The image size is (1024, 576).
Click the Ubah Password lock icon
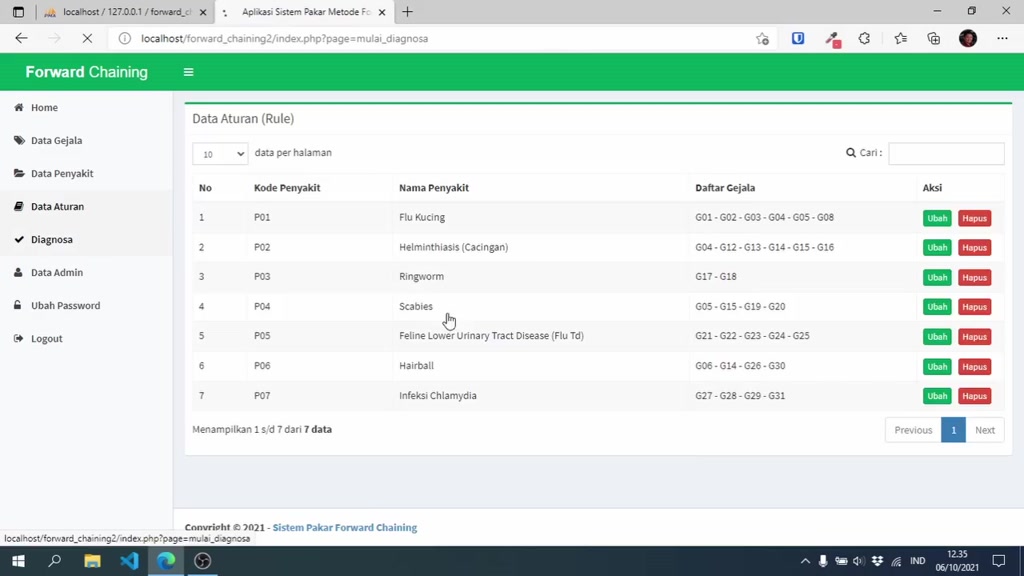[x=18, y=305]
